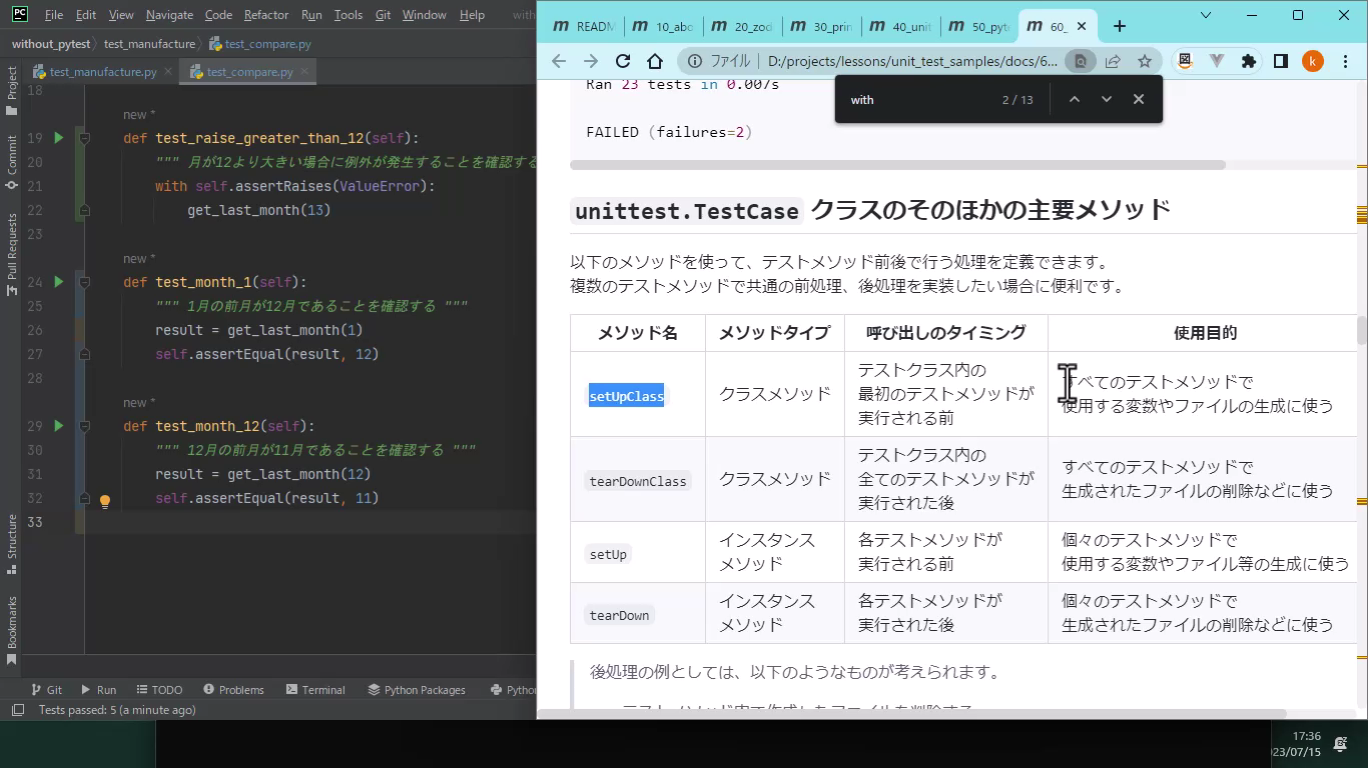Open the browser tab search dropdown
The width and height of the screenshot is (1368, 768).
[1206, 15]
